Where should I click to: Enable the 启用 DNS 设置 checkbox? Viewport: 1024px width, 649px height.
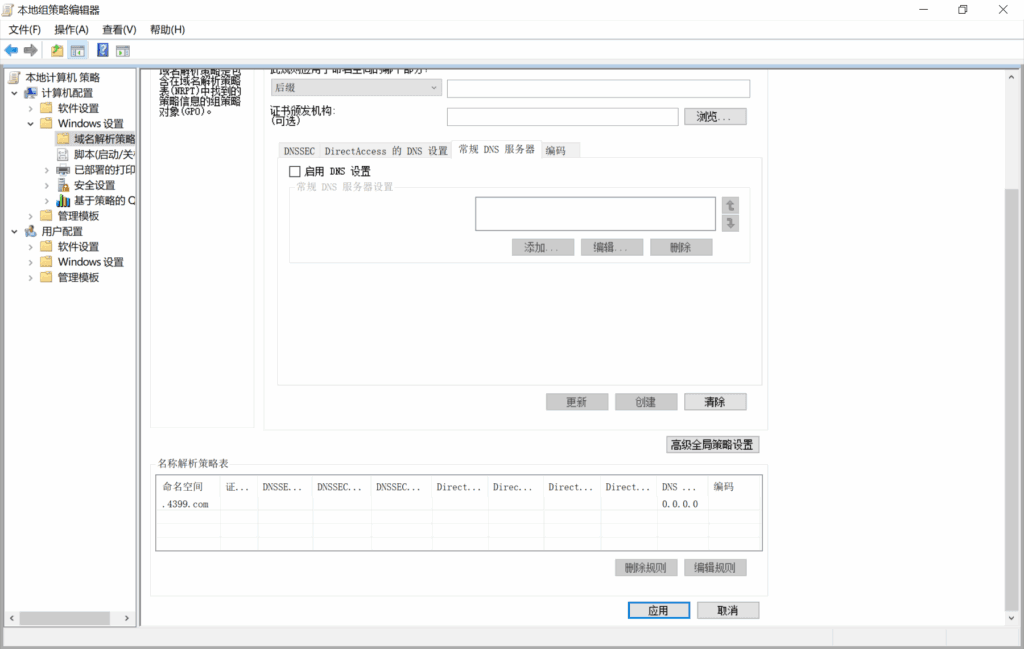295,172
